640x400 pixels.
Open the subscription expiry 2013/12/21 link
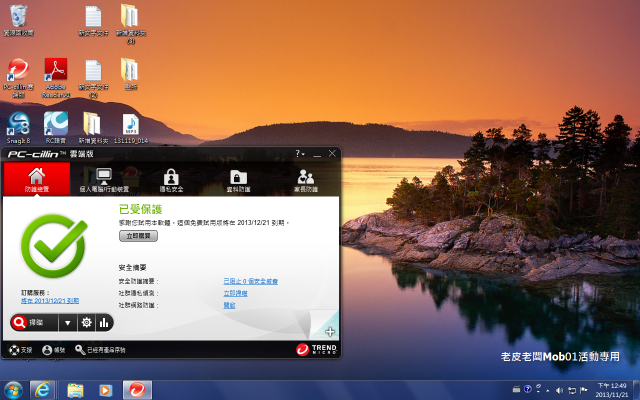click(x=50, y=301)
